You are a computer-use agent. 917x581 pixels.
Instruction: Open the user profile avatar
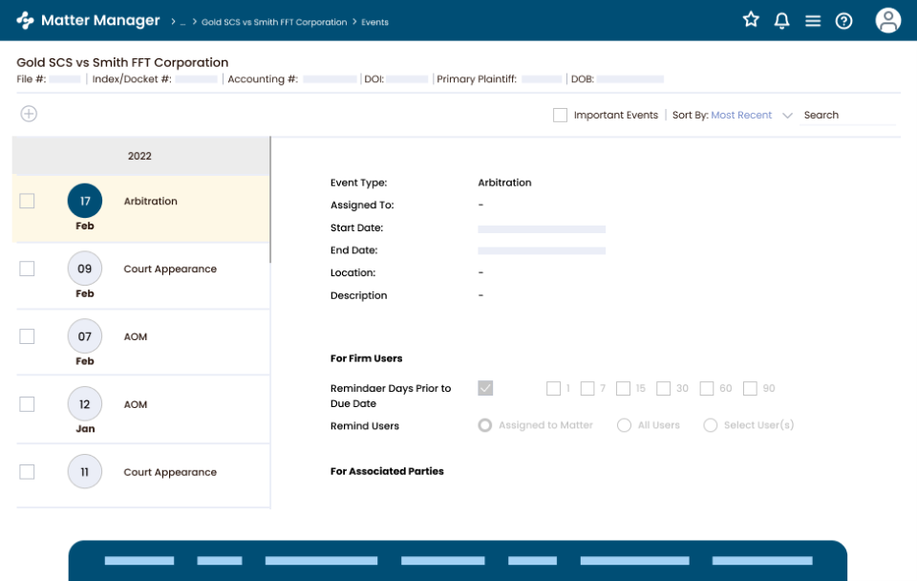[888, 20]
